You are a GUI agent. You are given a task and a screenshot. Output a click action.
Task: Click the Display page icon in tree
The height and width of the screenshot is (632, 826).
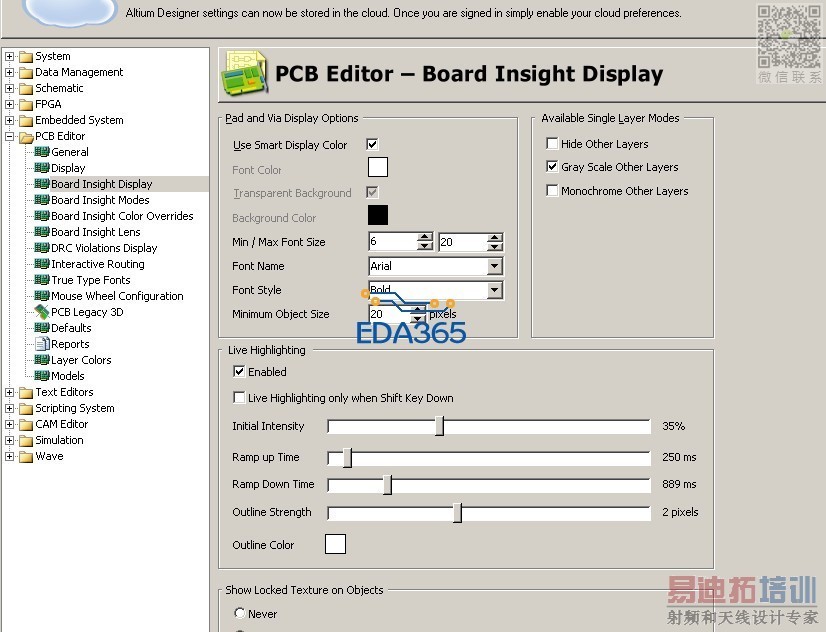pos(42,168)
